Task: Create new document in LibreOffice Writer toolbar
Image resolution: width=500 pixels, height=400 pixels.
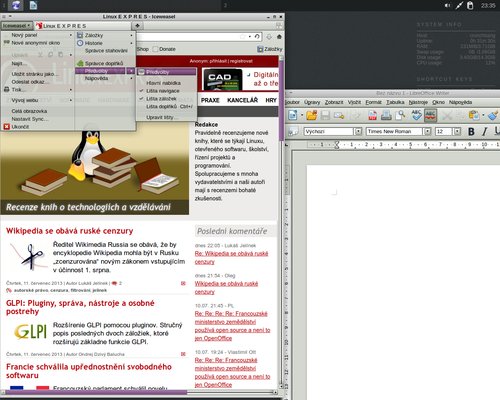Action: pos(293,115)
